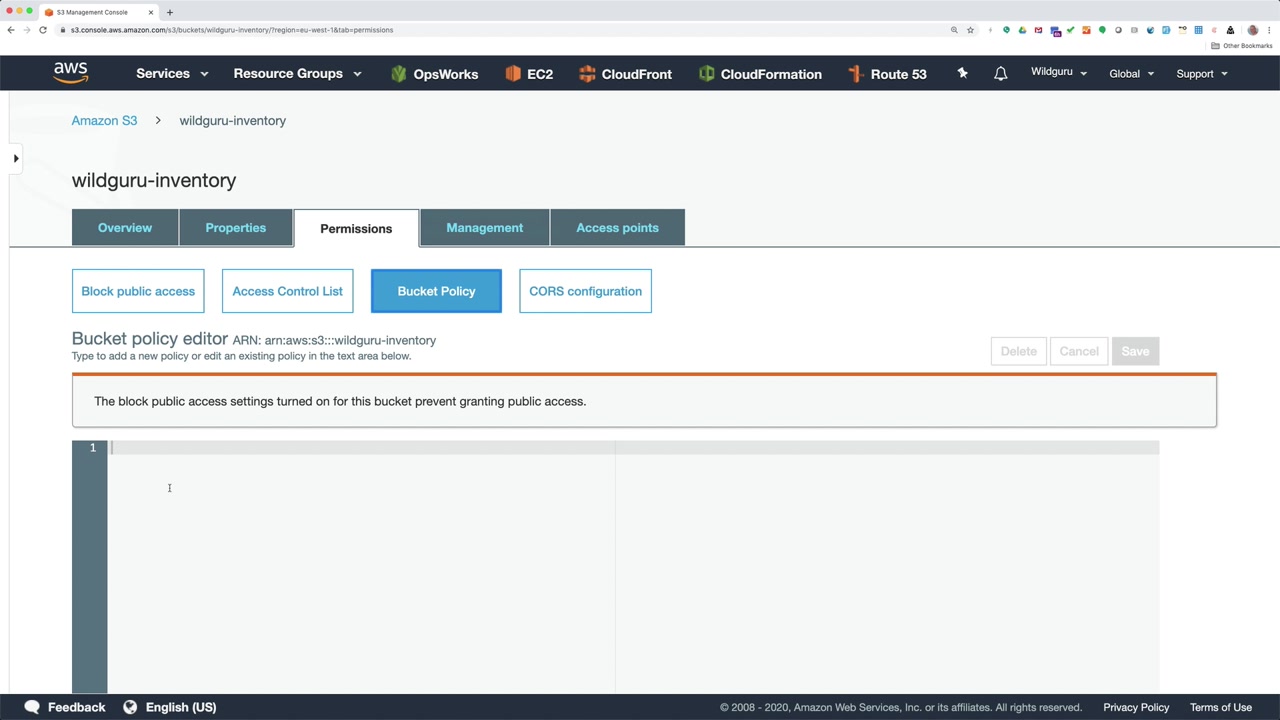Click the AWS logo home icon
Image resolution: width=1280 pixels, height=720 pixels.
[71, 73]
